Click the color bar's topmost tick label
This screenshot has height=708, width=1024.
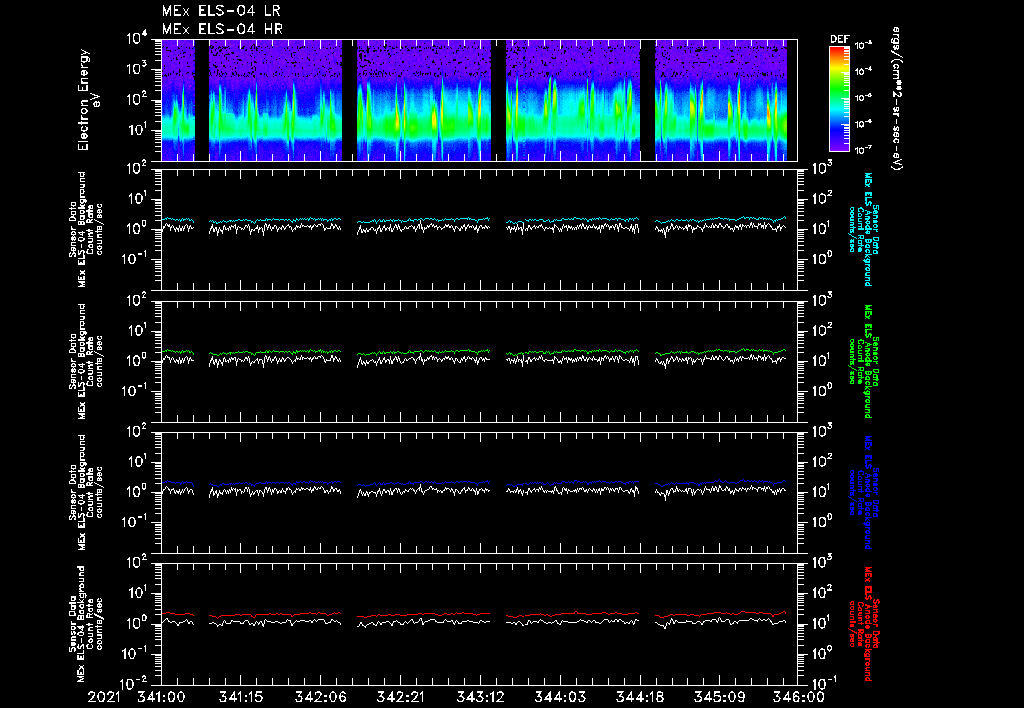(864, 46)
